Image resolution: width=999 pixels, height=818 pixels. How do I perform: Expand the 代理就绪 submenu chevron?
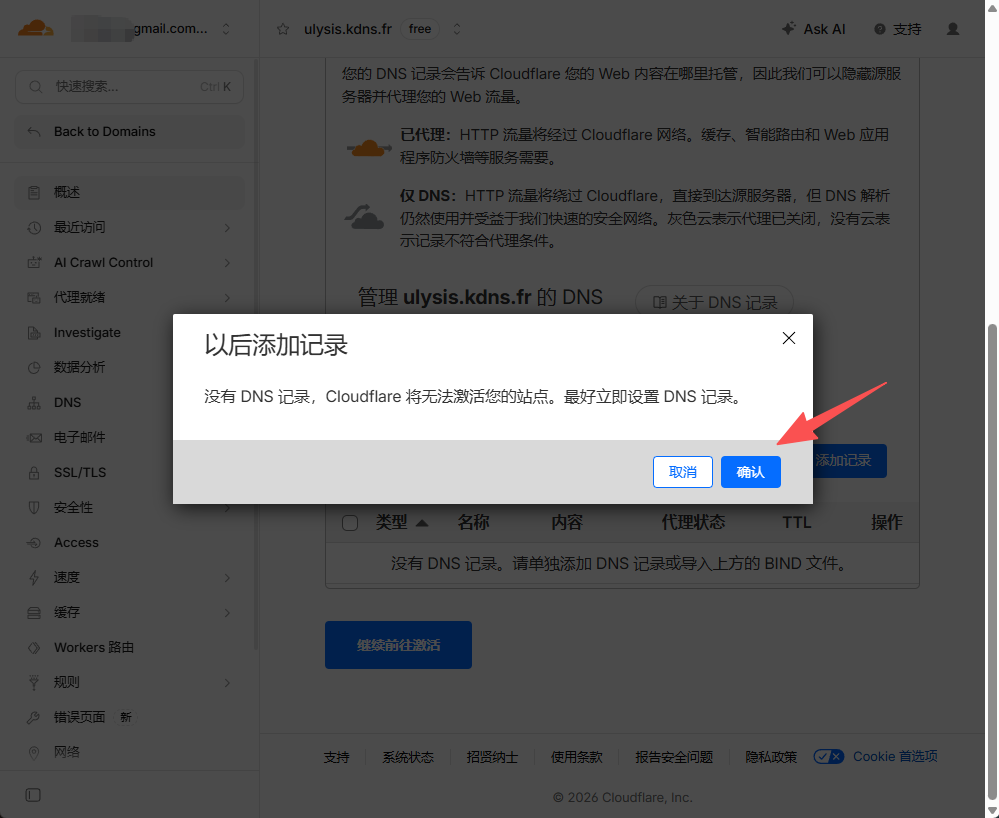(x=227, y=298)
